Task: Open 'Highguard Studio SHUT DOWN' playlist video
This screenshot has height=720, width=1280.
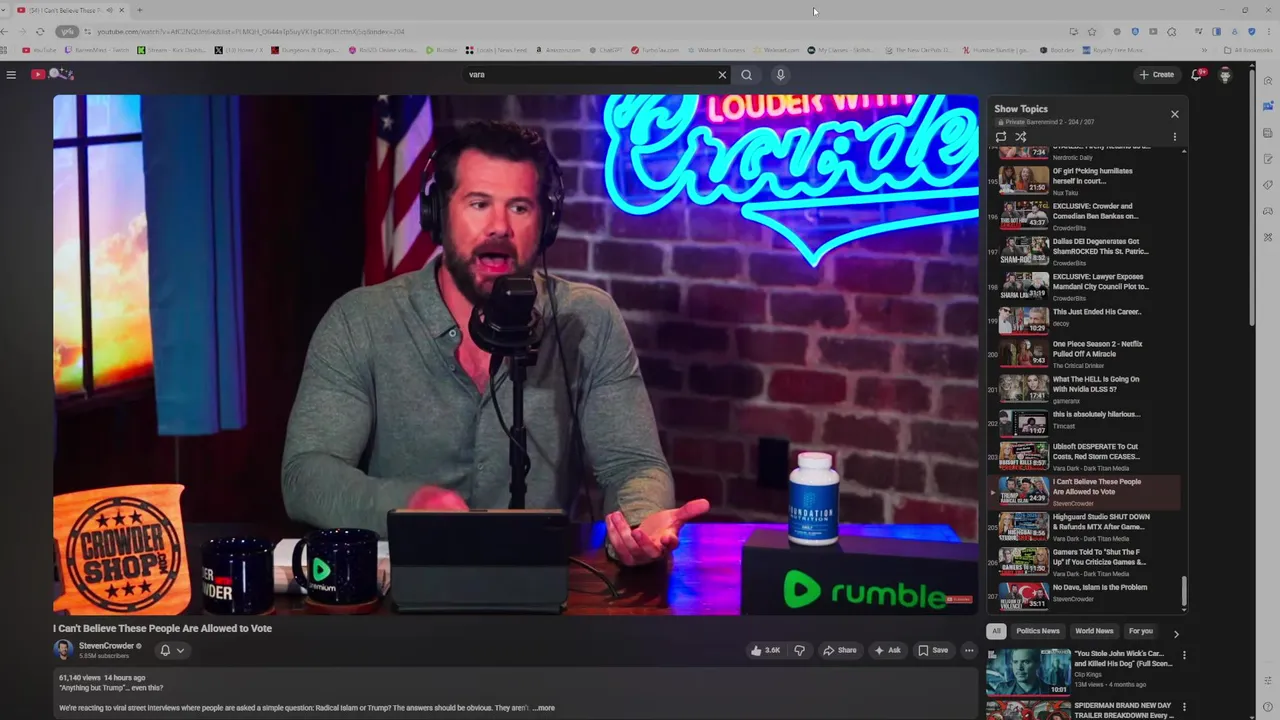Action: coord(1084,527)
